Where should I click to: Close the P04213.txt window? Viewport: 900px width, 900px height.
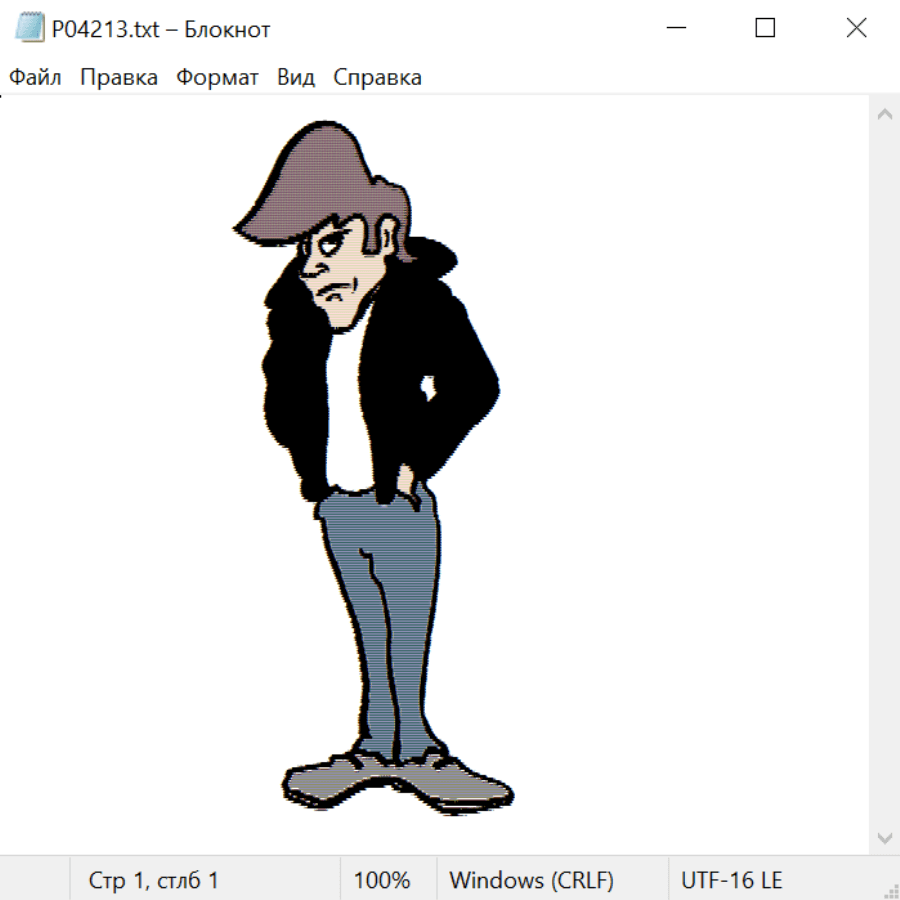(x=856, y=29)
